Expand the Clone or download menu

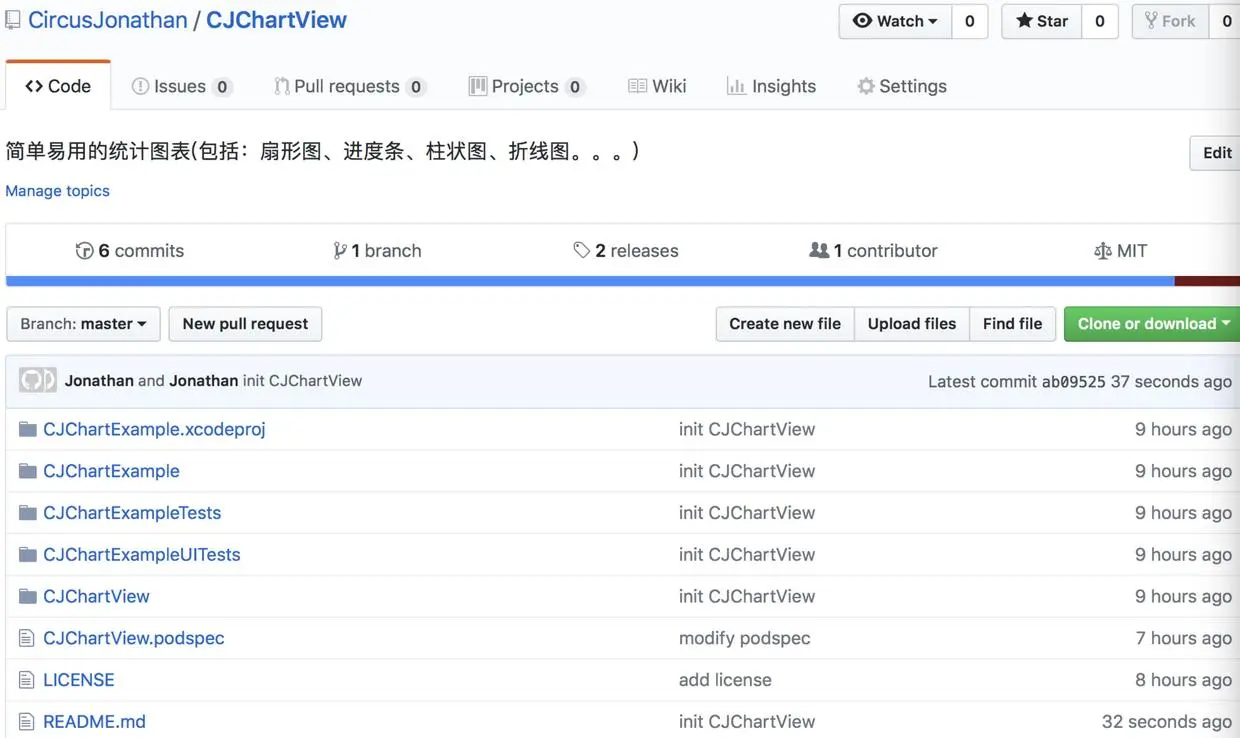(1150, 324)
